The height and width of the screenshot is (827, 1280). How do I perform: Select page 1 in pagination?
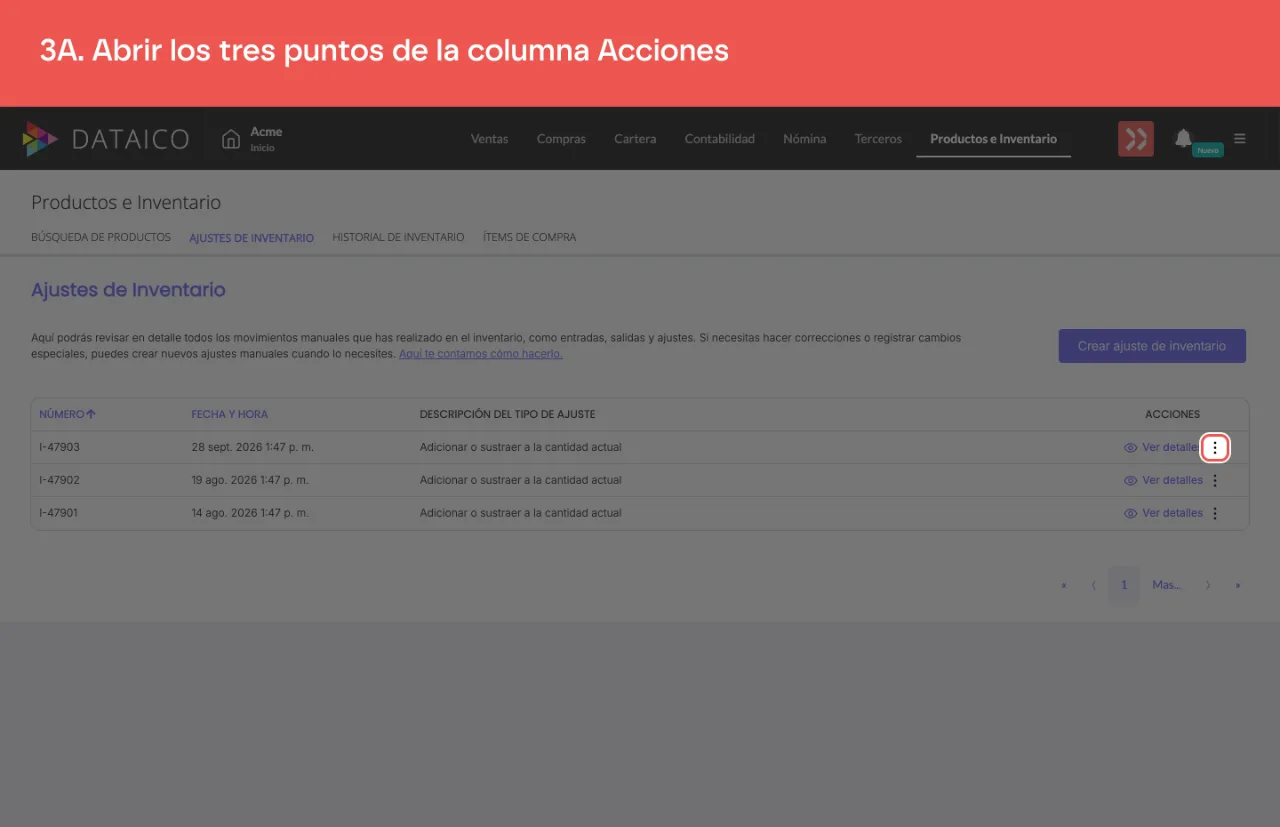point(1124,585)
